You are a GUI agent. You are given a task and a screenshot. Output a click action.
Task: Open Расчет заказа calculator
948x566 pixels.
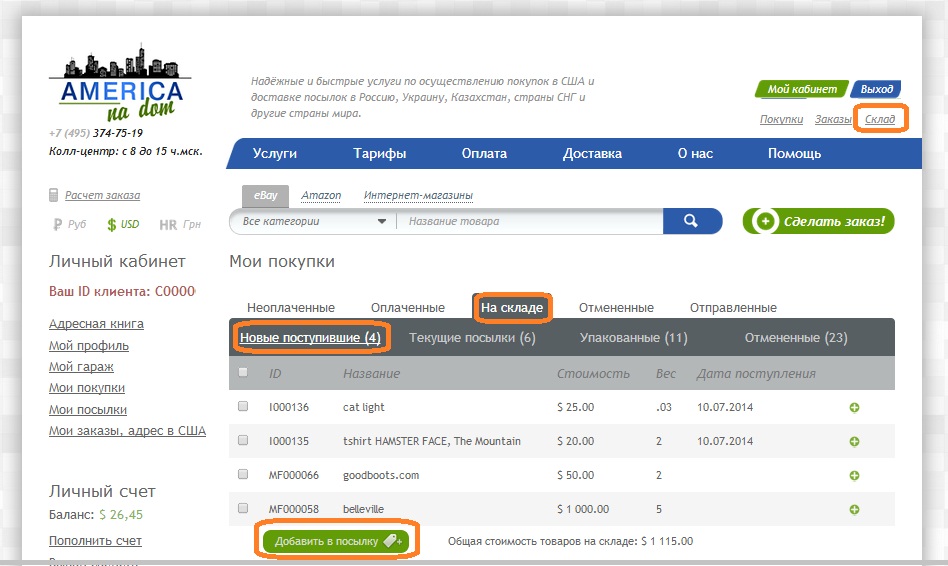pos(101,195)
